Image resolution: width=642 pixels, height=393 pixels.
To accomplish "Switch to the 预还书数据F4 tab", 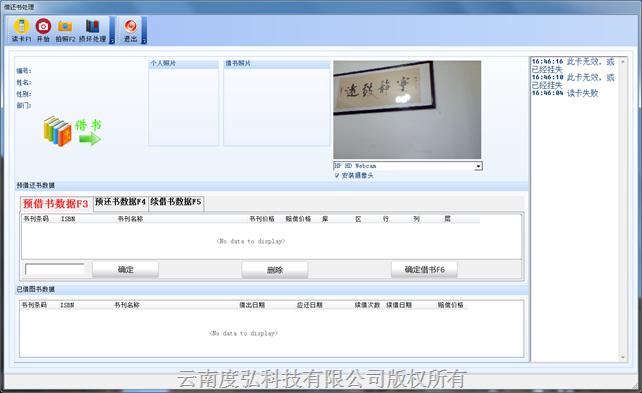I will tap(120, 202).
